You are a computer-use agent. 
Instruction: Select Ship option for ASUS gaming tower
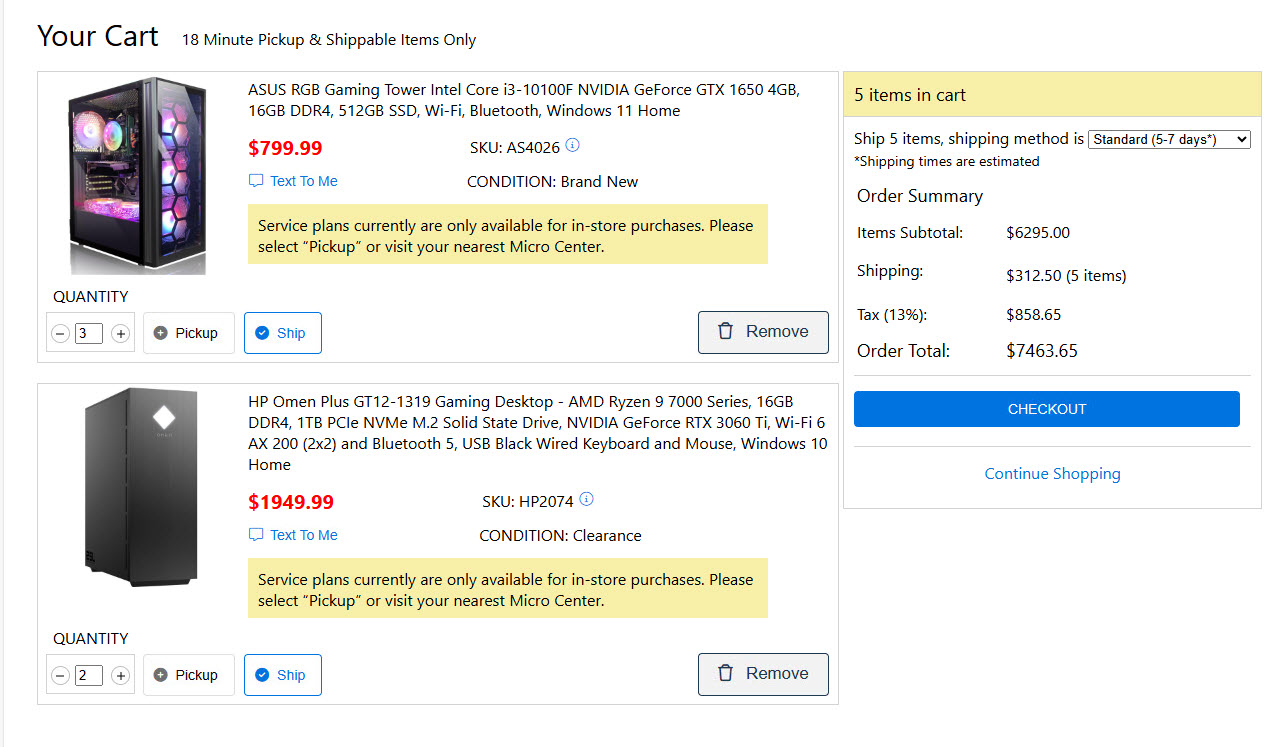click(x=282, y=333)
